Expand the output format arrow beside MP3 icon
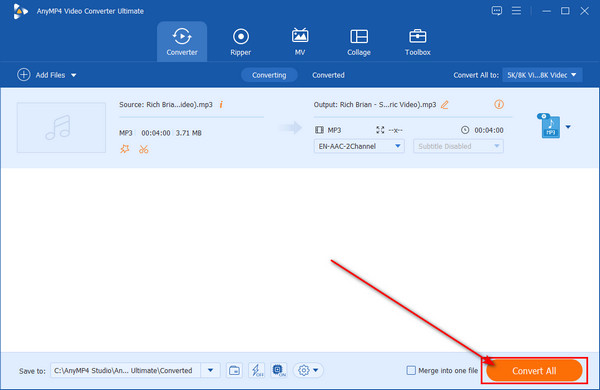The image size is (600, 390). [x=568, y=127]
